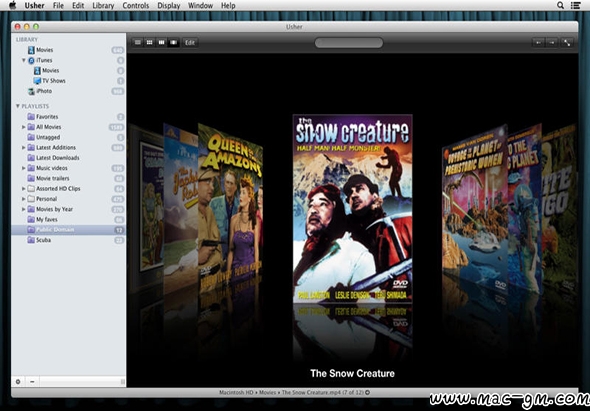Viewport: 590px width, 411px height.
Task: Open the Edit menu in menu bar
Action: (78, 5)
